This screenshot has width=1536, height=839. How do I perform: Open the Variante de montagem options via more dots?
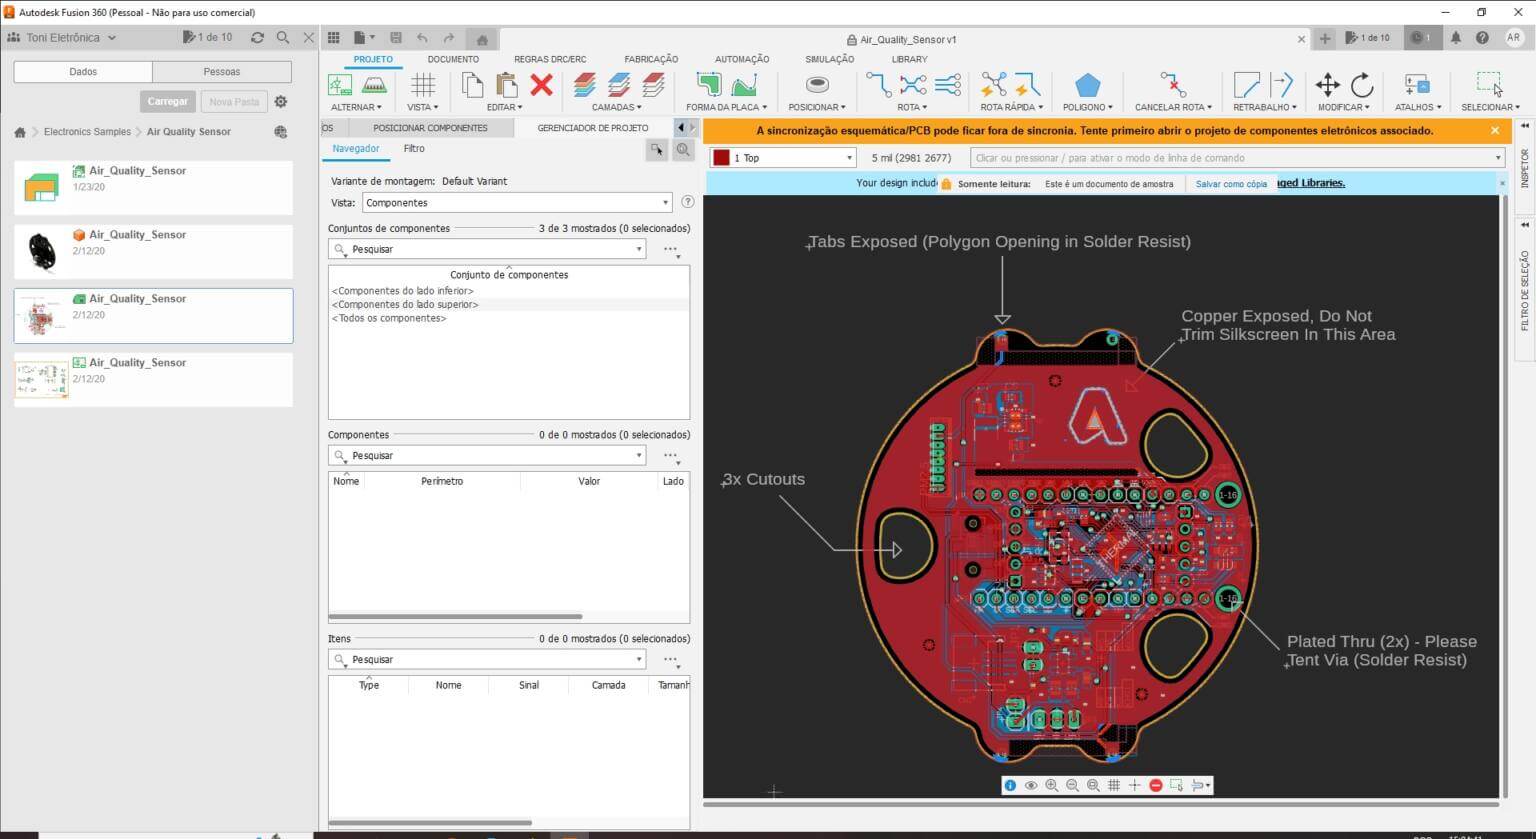coord(670,249)
